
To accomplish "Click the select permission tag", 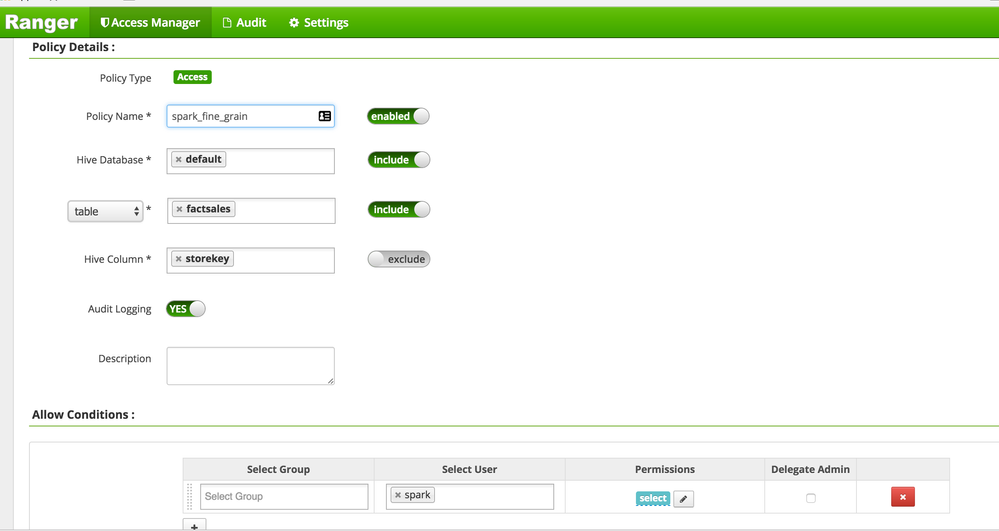I will coord(653,498).
